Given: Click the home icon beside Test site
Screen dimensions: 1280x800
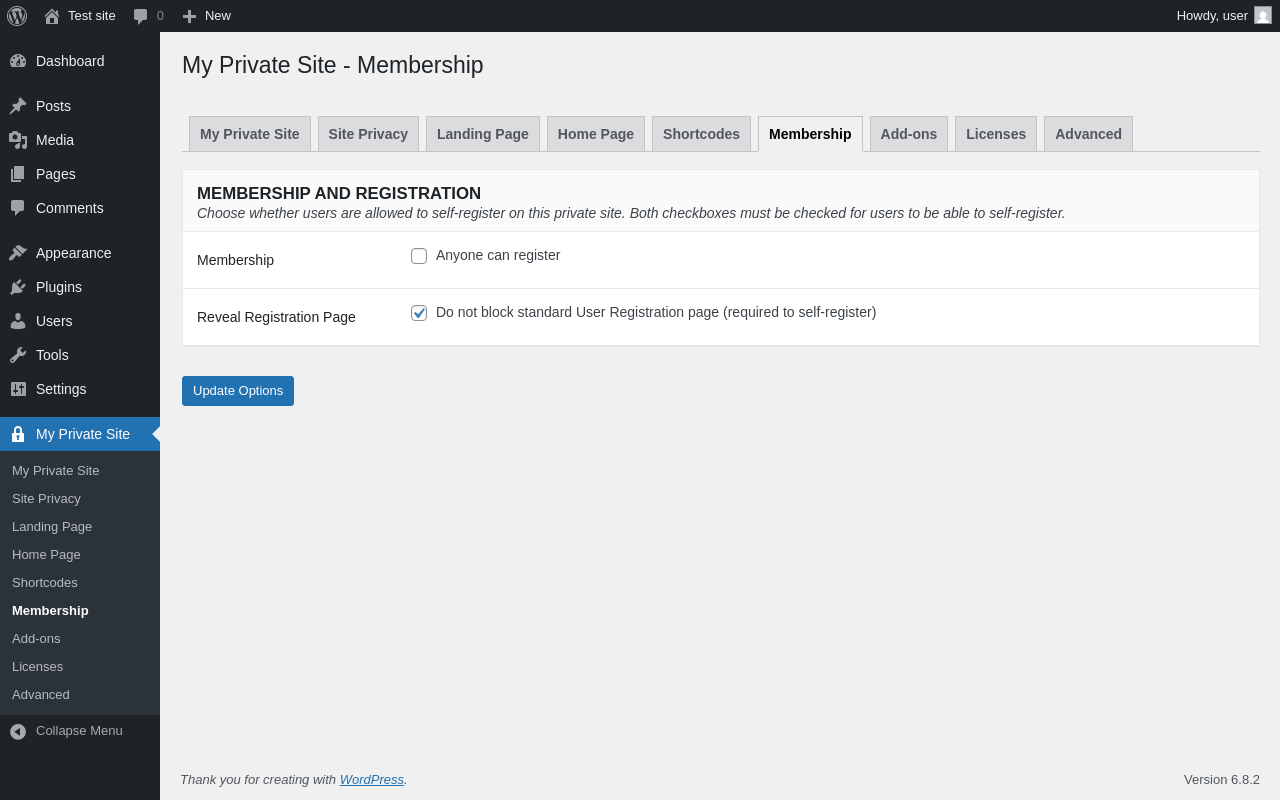Looking at the screenshot, I should (x=52, y=16).
